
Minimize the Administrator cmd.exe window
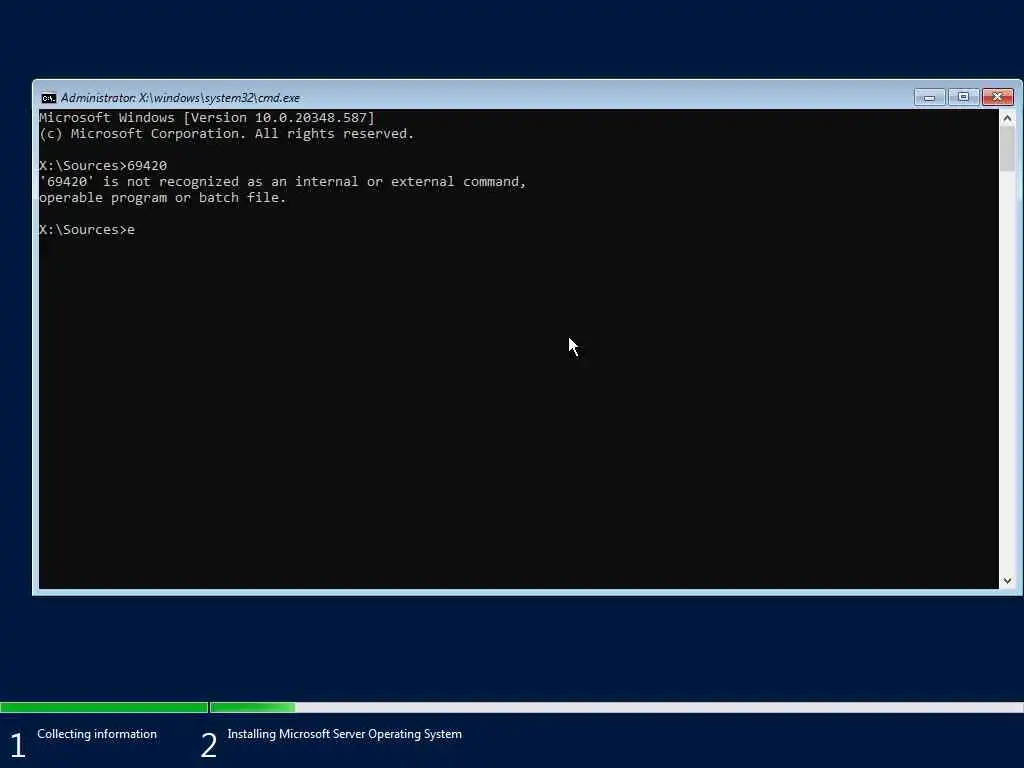[929, 97]
